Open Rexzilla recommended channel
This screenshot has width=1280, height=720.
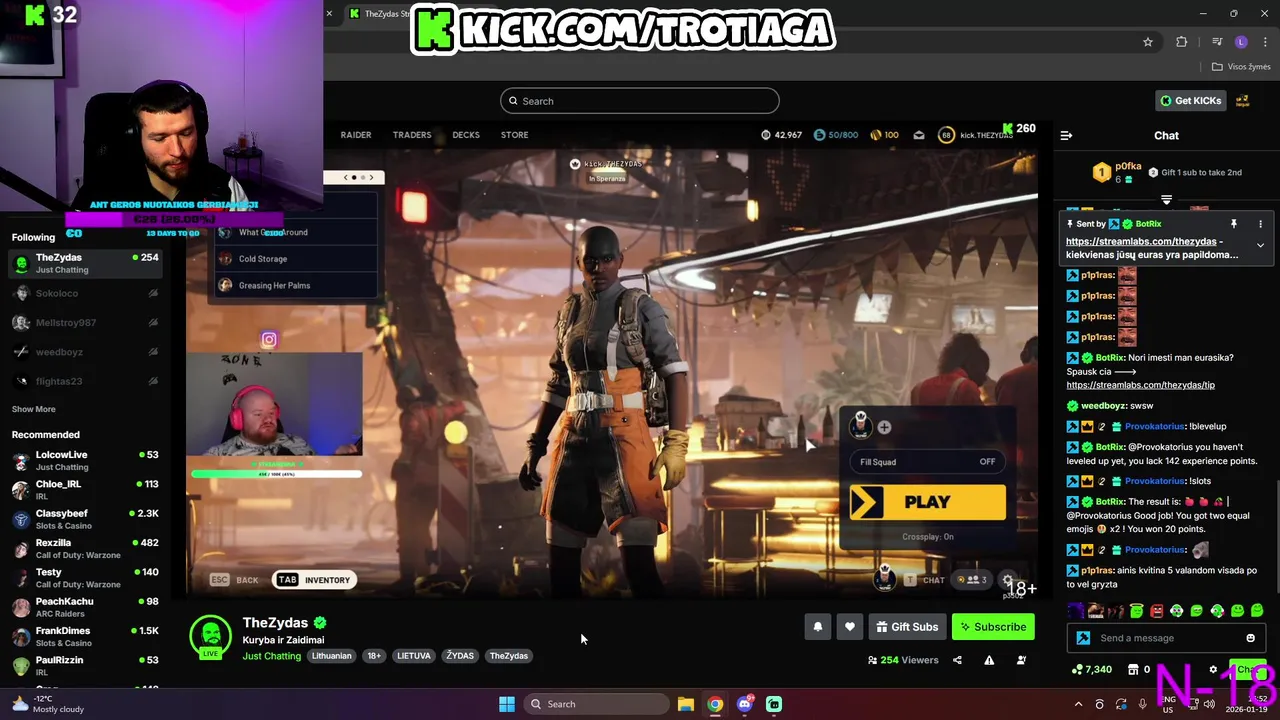click(x=85, y=548)
